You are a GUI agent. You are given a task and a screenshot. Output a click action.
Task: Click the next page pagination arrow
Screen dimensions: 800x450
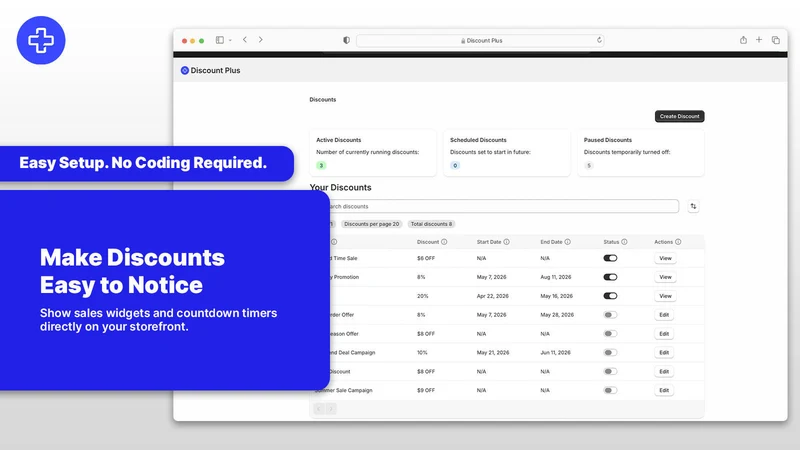click(x=331, y=409)
